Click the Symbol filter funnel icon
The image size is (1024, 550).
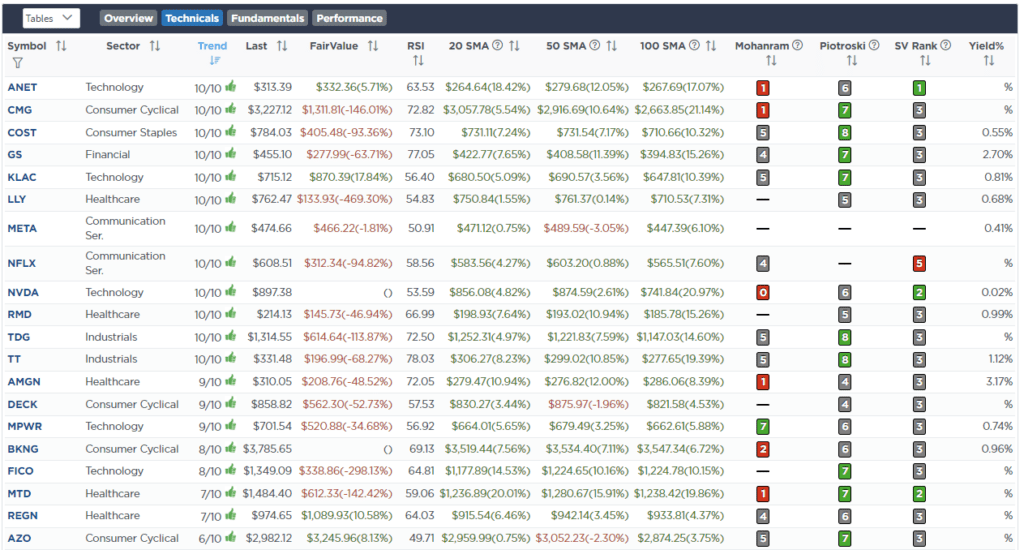point(18,63)
